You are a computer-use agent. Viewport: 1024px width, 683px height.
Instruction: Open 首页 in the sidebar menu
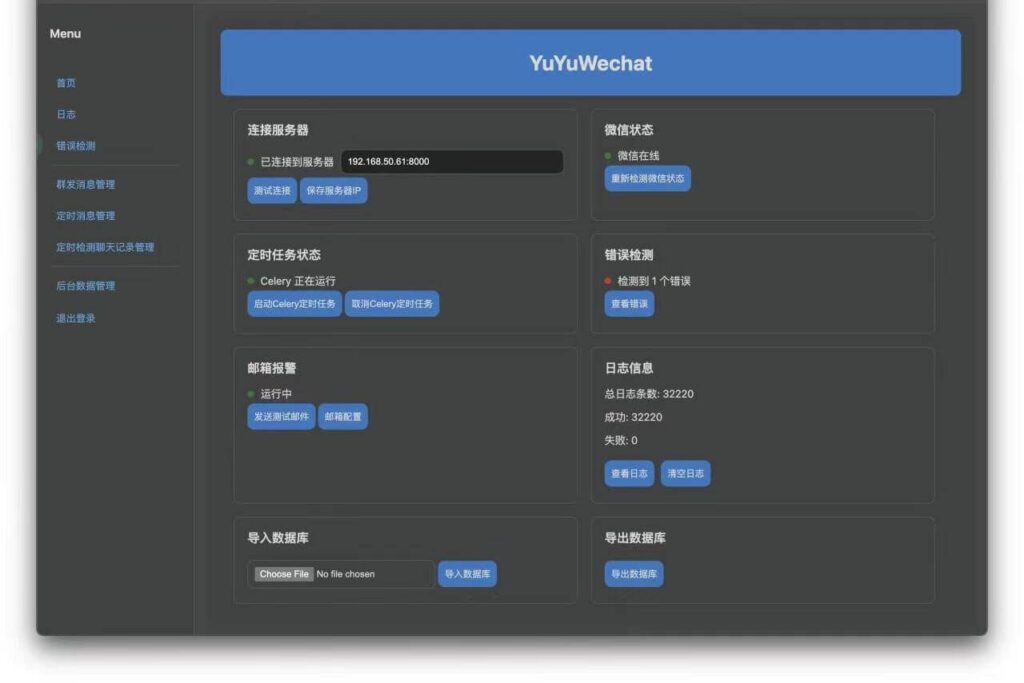pos(66,83)
